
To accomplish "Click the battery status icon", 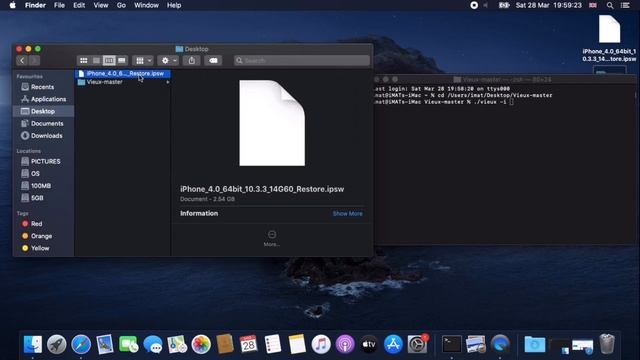I will click(504, 5).
